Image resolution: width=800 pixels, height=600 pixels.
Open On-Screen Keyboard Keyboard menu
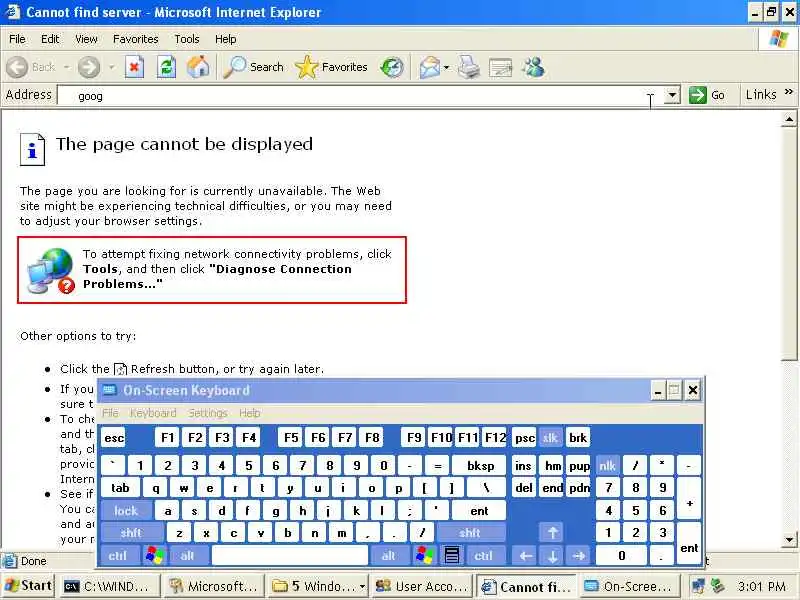tap(153, 413)
